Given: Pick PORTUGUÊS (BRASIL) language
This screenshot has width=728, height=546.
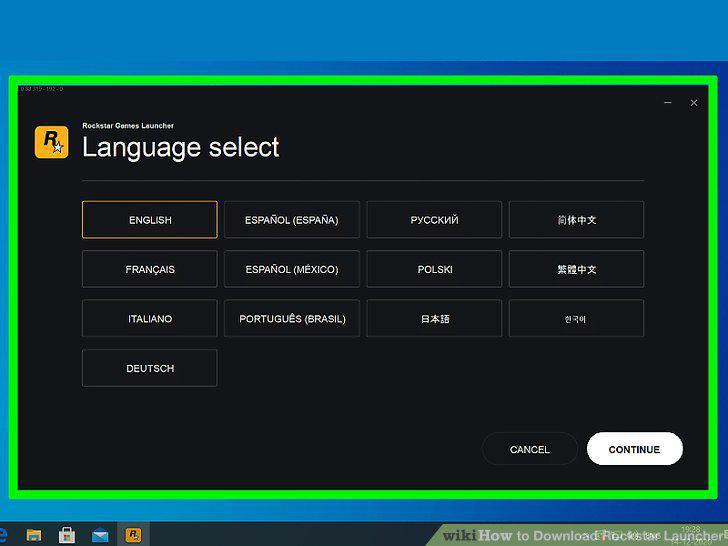Looking at the screenshot, I should 292,318.
